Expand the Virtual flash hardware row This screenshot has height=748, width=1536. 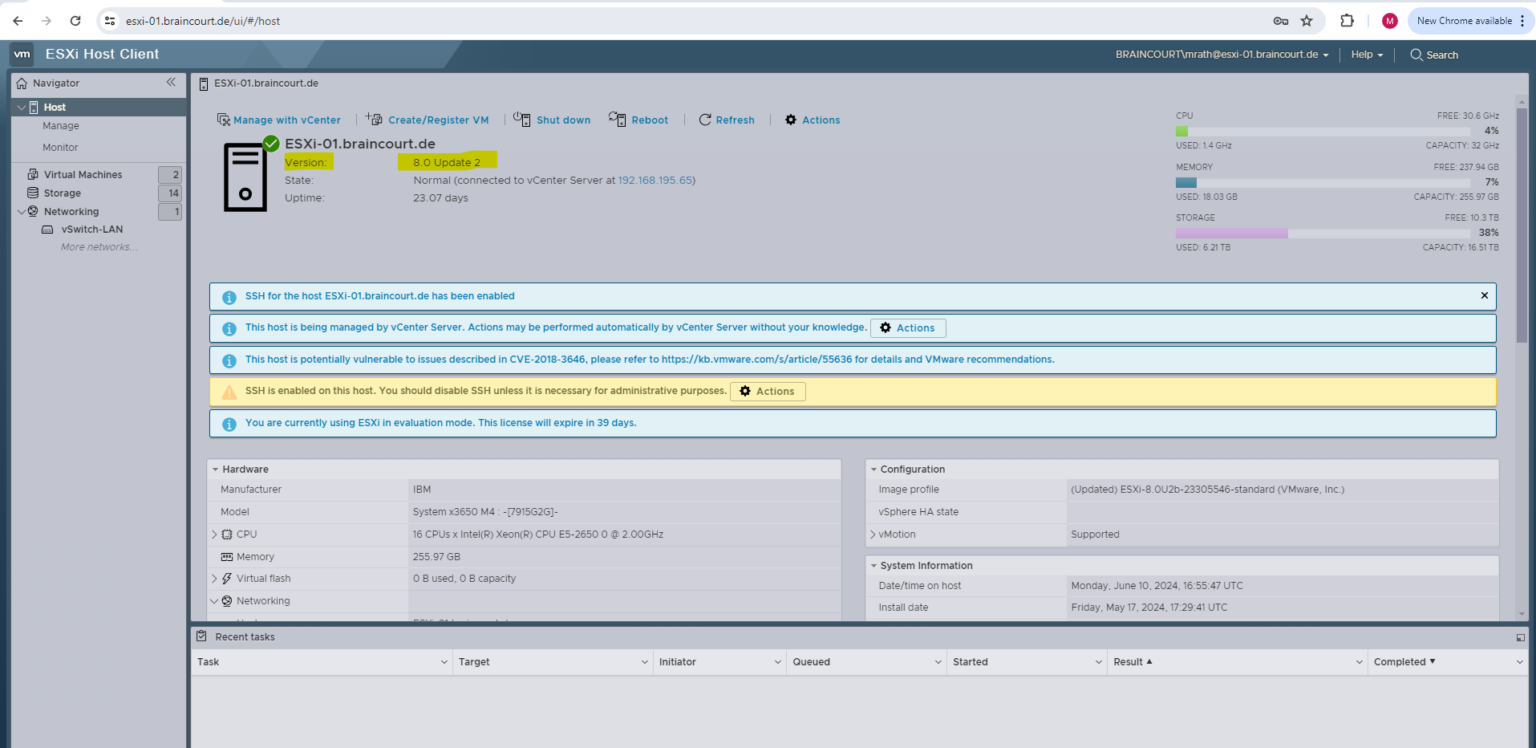[214, 578]
